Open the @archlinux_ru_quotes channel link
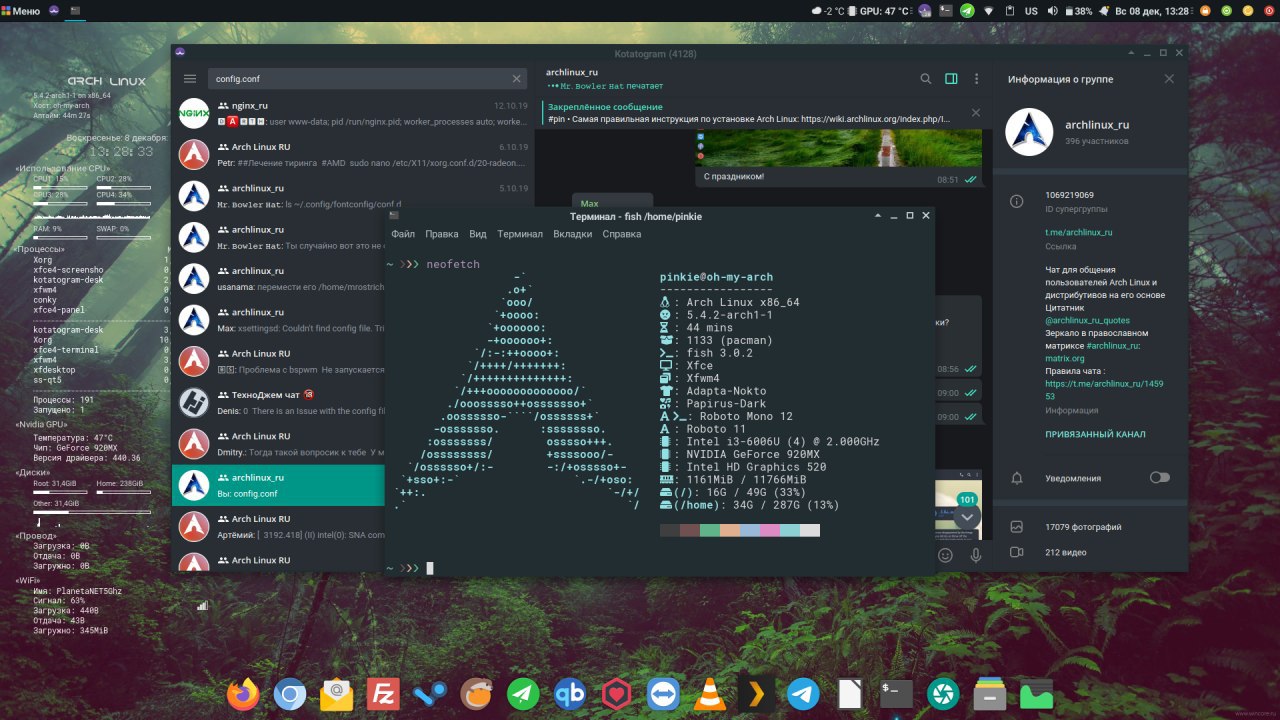The width and height of the screenshot is (1280, 720). point(1088,321)
